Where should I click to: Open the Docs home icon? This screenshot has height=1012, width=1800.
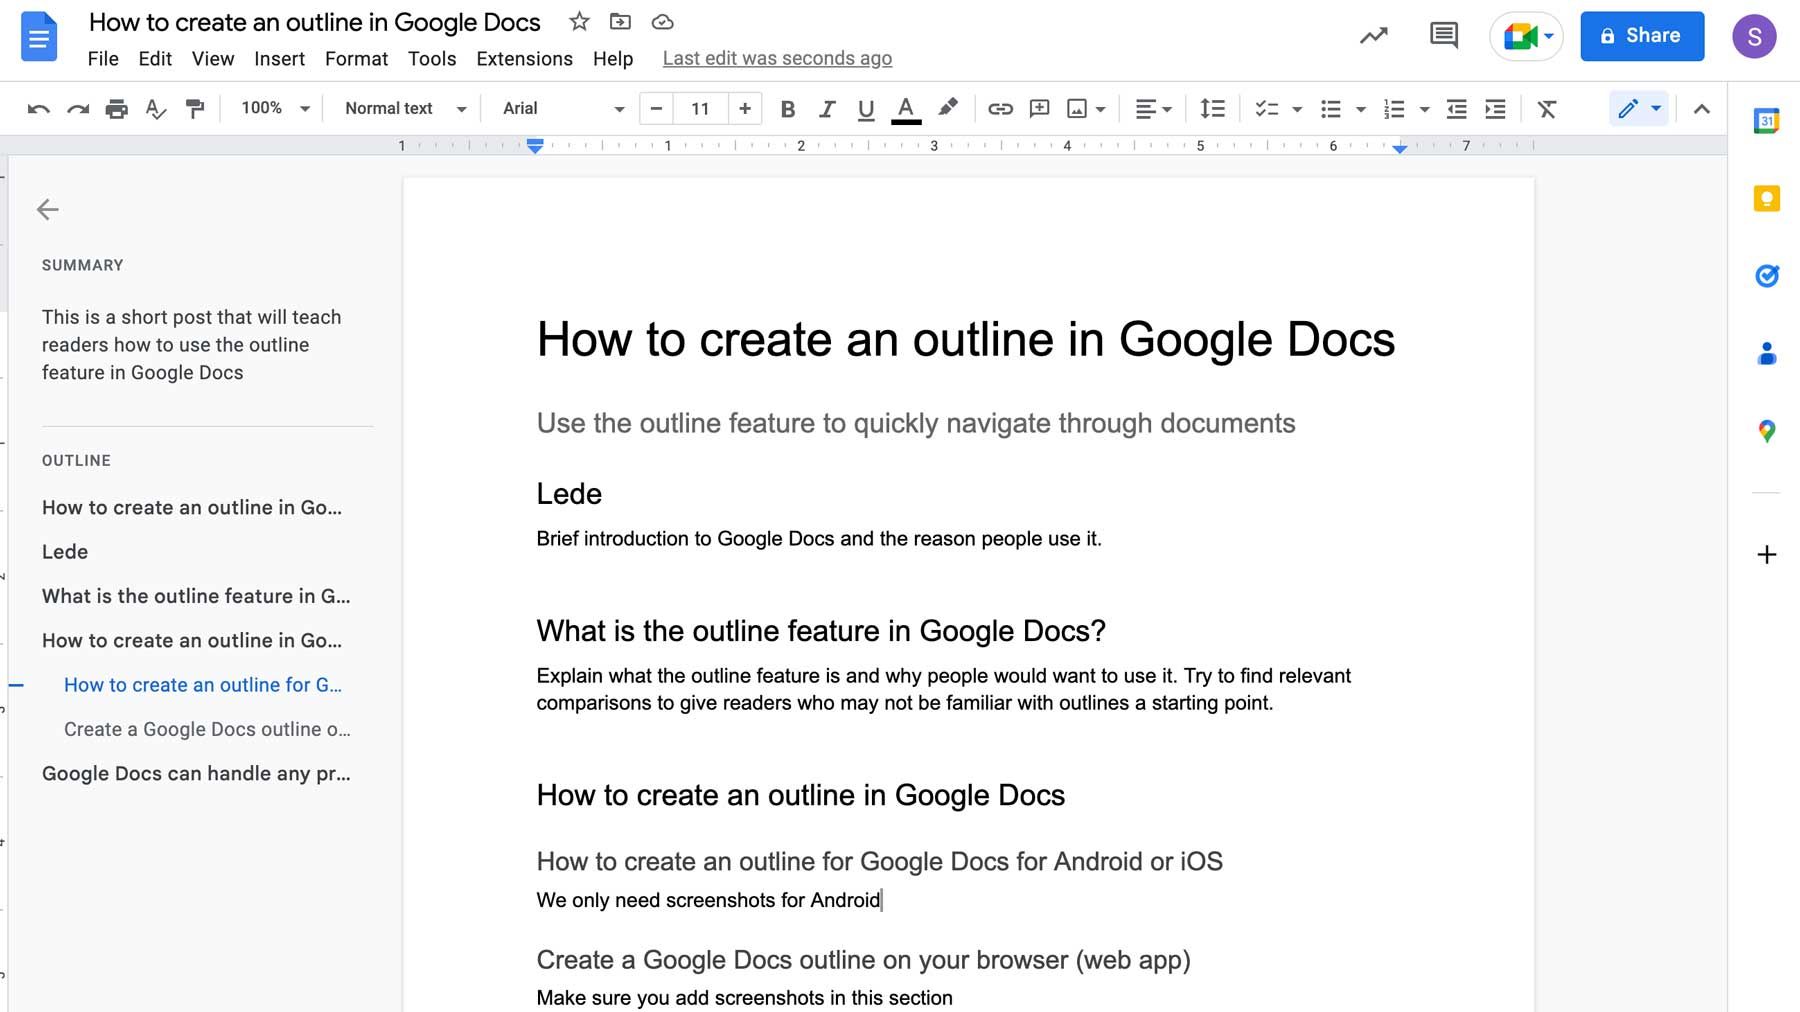point(39,37)
